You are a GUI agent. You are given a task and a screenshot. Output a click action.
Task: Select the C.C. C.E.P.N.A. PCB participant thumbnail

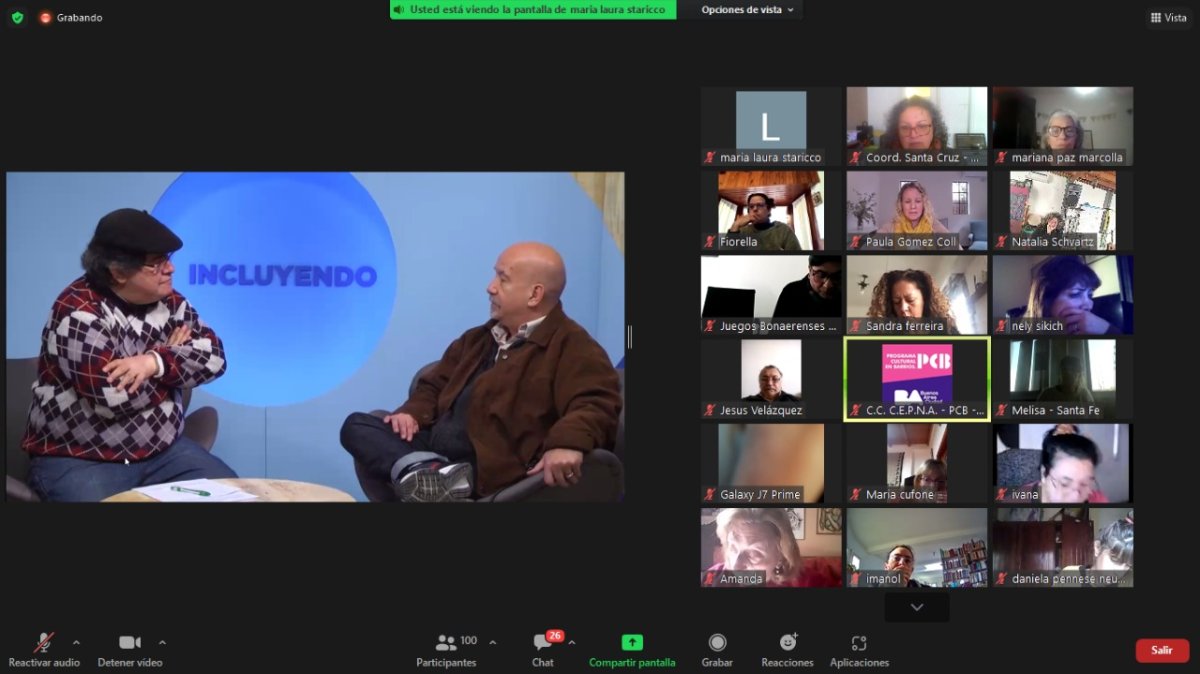click(x=917, y=379)
